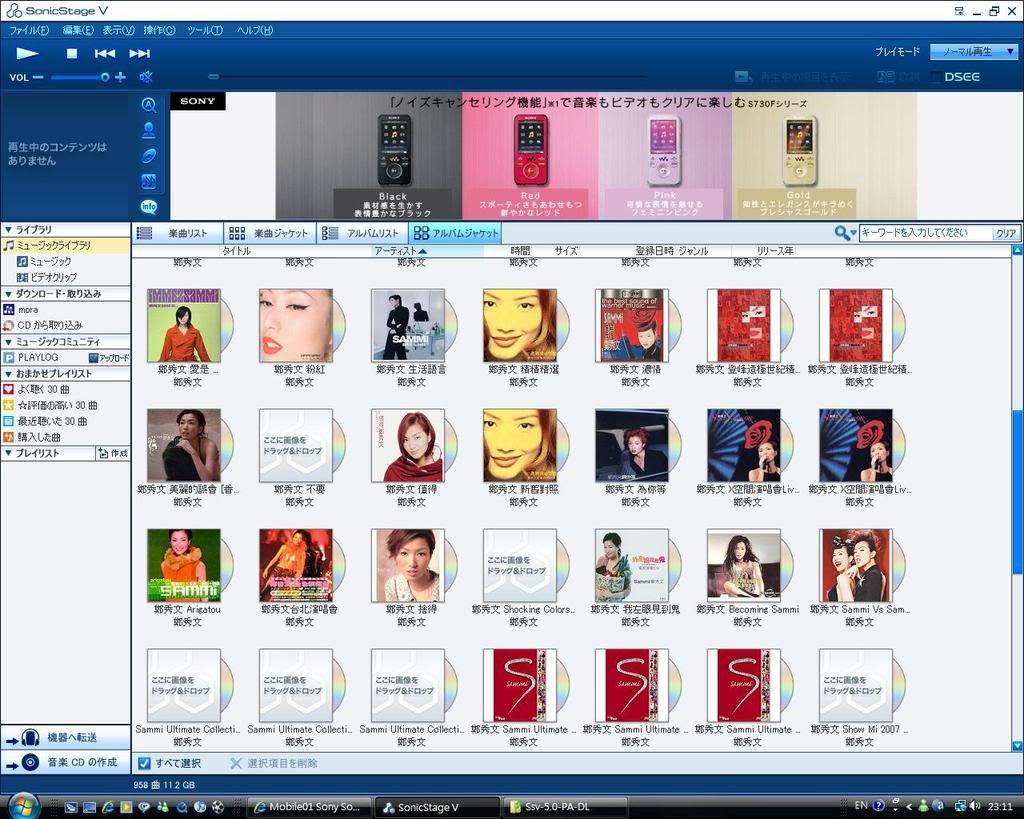The image size is (1024, 819).
Task: Switch to Ssv-5.0-PA-DL taskbar window
Action: (565, 807)
